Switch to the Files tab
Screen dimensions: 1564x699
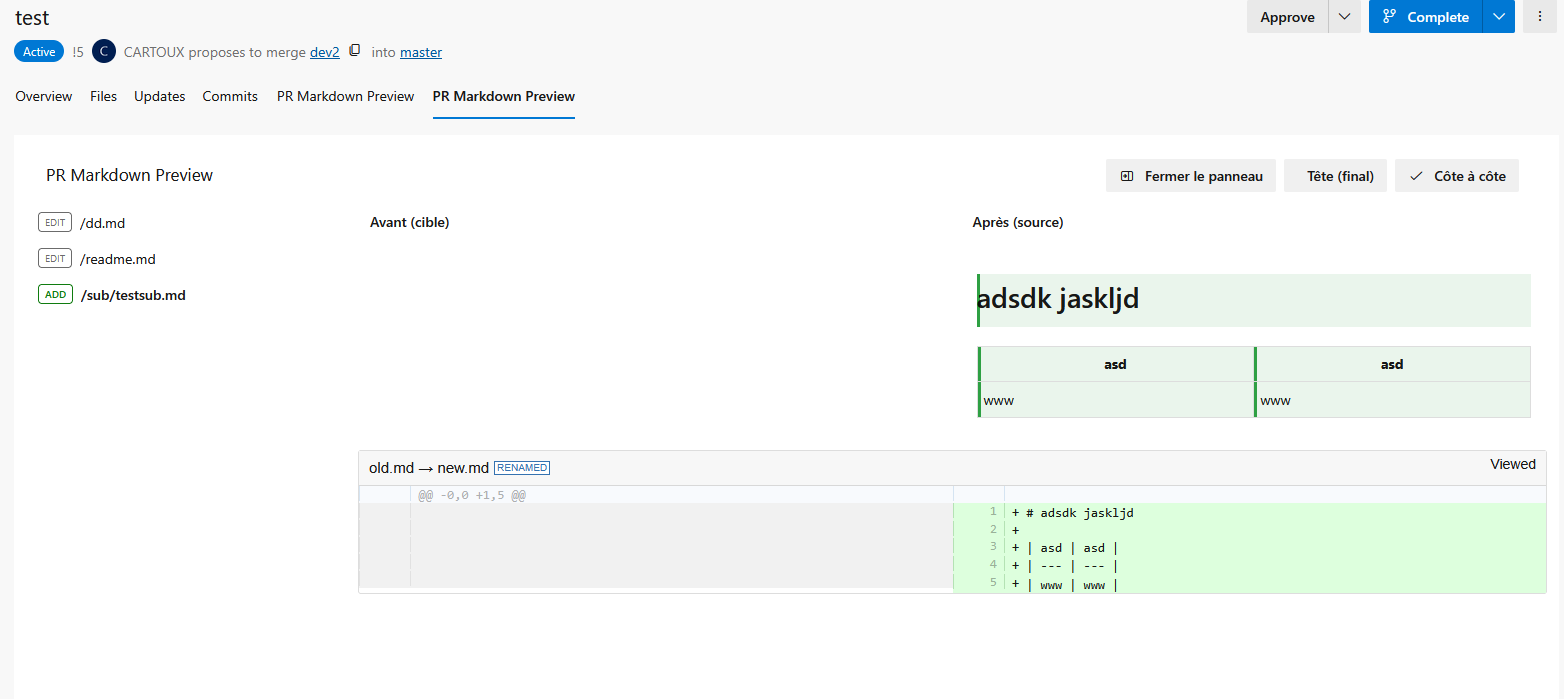103,97
